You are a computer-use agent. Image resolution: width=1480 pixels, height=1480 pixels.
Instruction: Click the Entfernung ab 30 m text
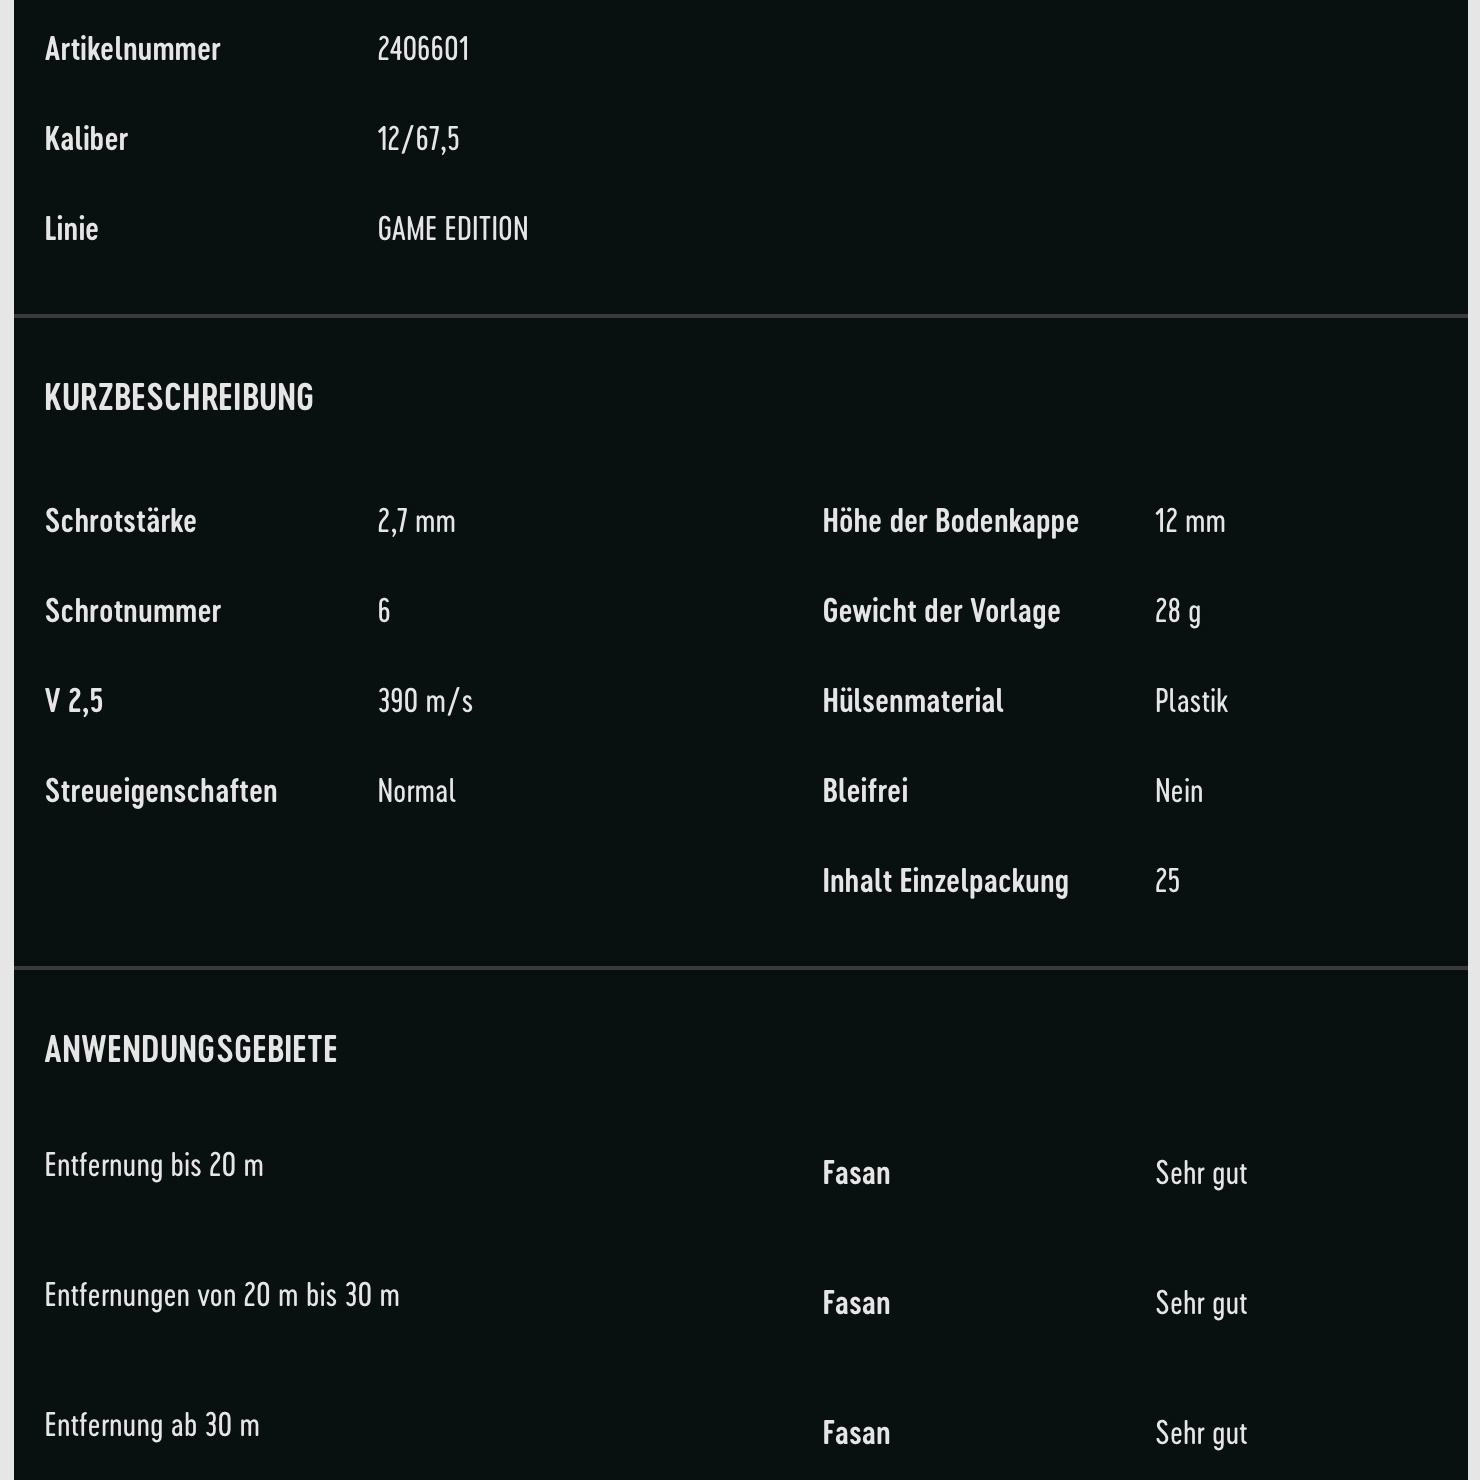click(152, 1425)
